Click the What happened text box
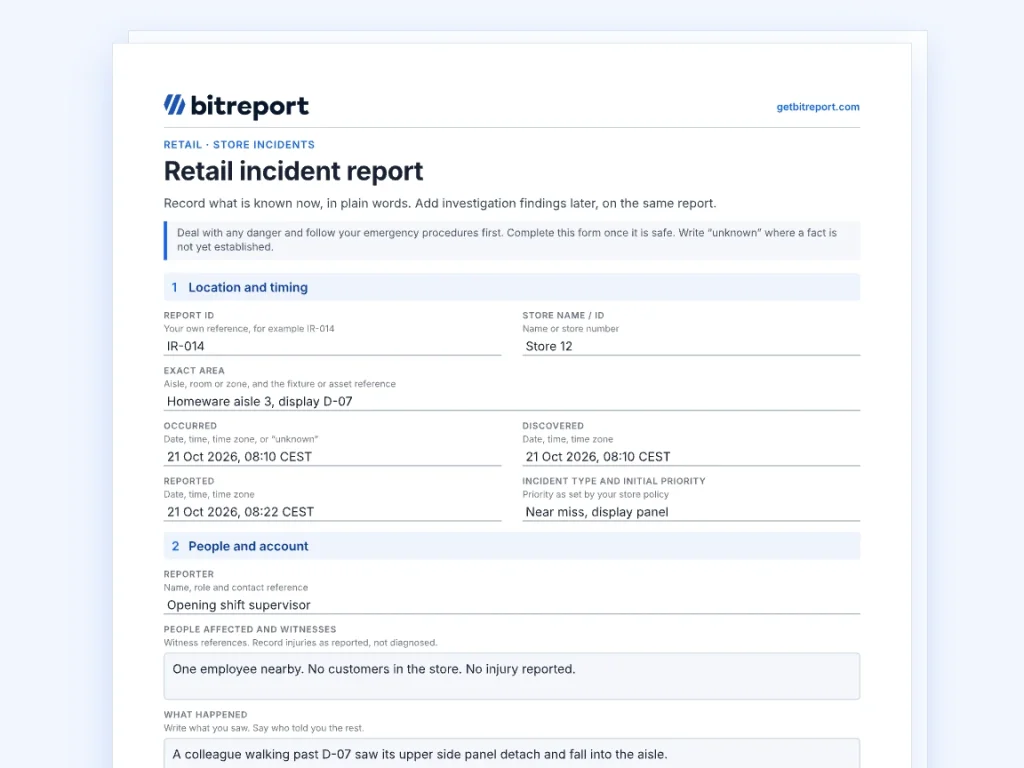Screen dimensions: 1024x768 [511, 754]
